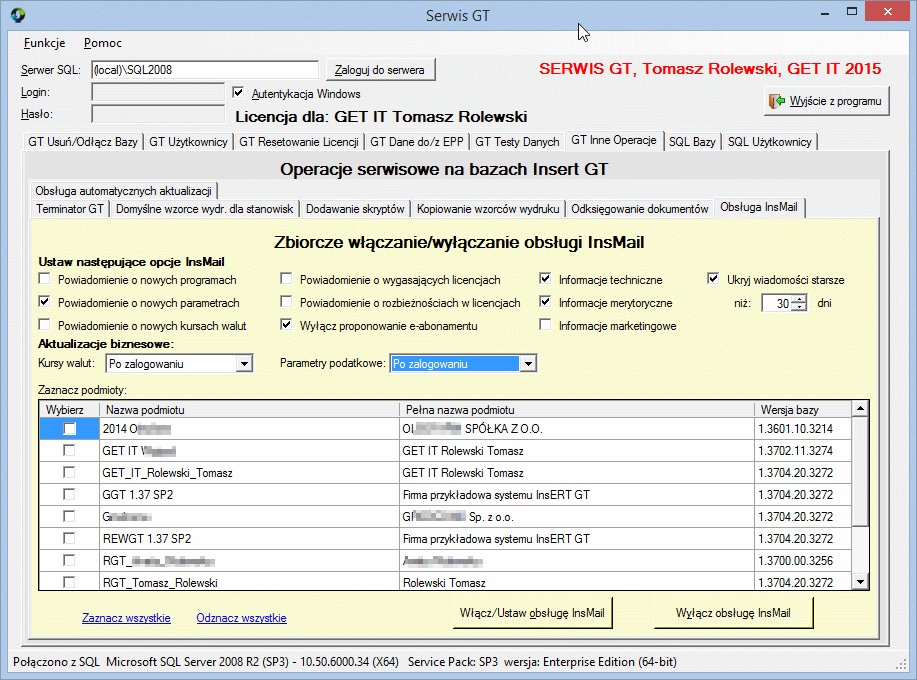This screenshot has height=680, width=917.
Task: Click version cell 1.3702.11.3274
Action: 803,451
